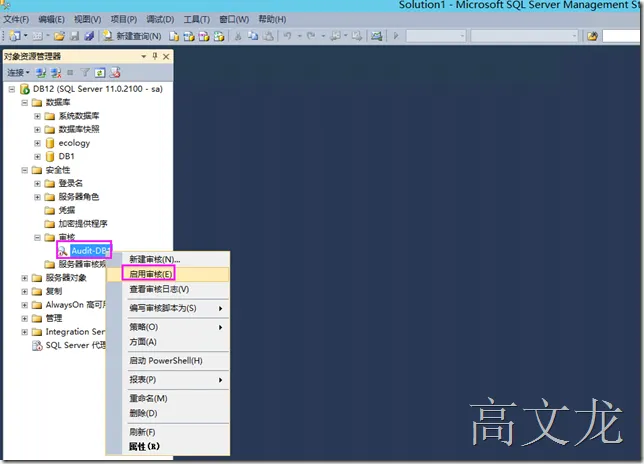644x464 pixels.
Task: Open dropdown arrow beside New Project icon
Action: pos(25,36)
